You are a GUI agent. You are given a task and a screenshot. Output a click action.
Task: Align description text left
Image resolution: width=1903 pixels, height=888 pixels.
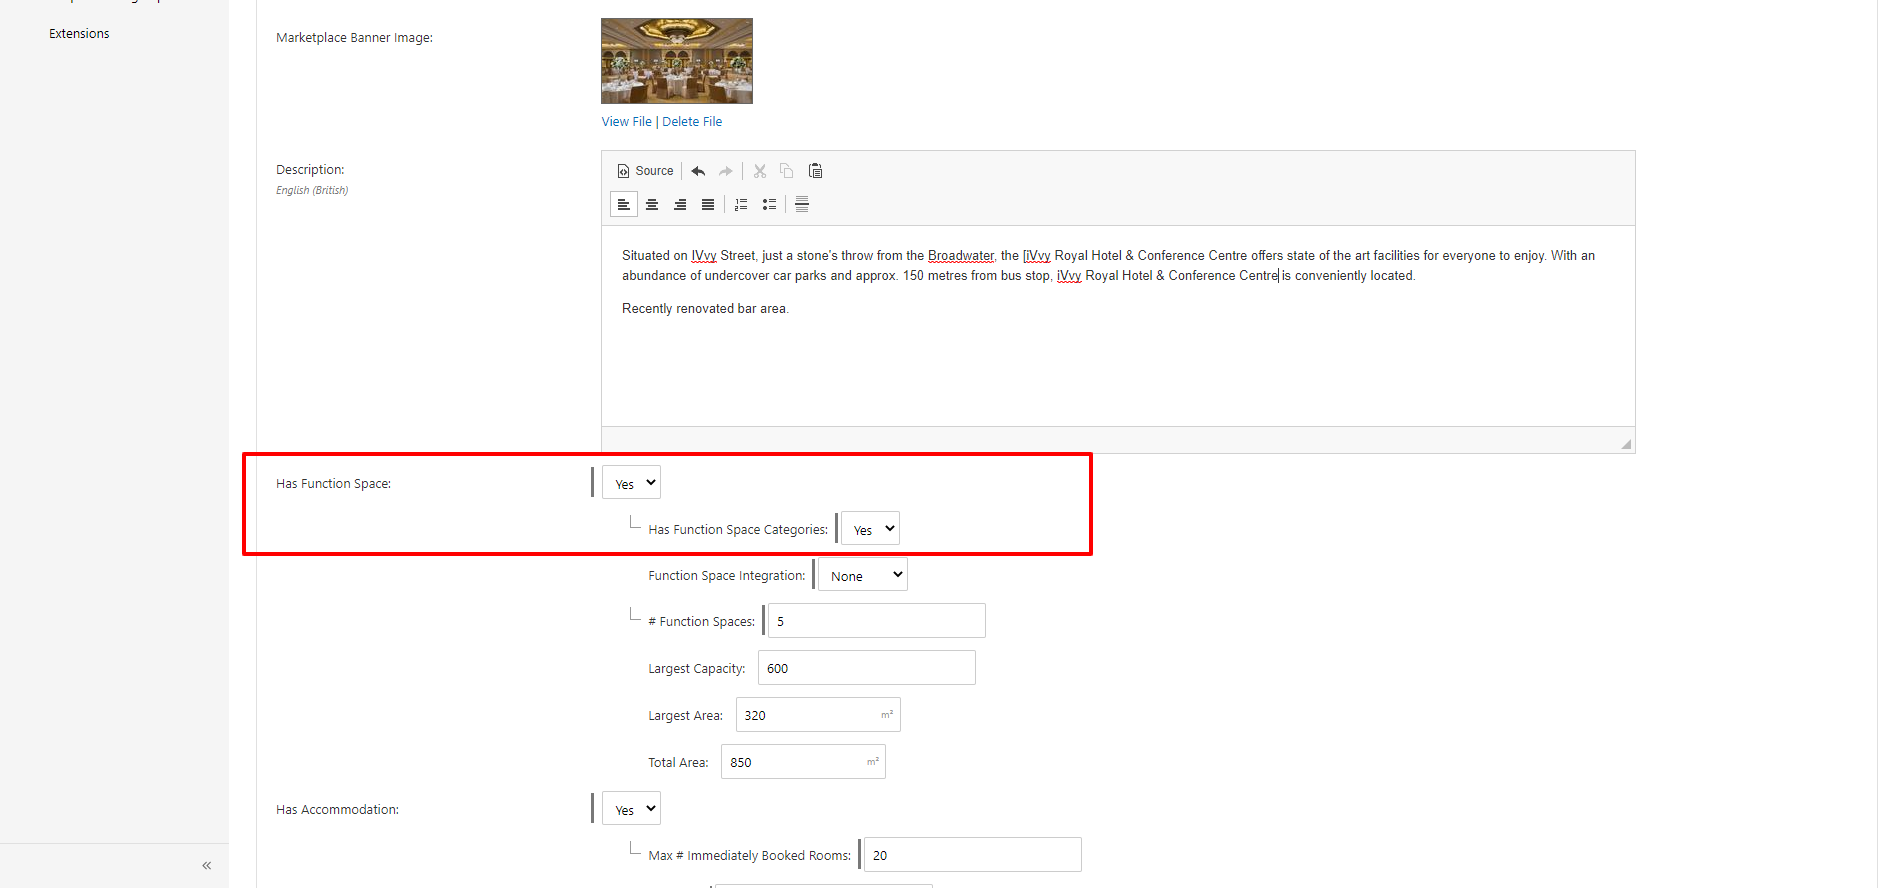(x=624, y=204)
